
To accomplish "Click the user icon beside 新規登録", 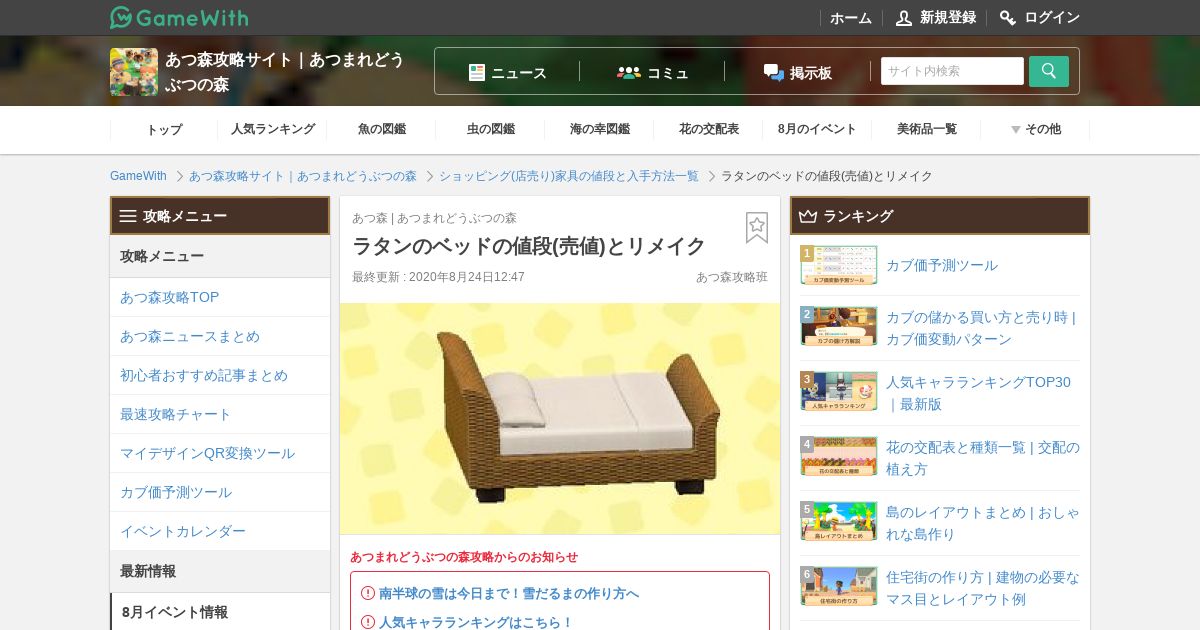I will coord(904,18).
